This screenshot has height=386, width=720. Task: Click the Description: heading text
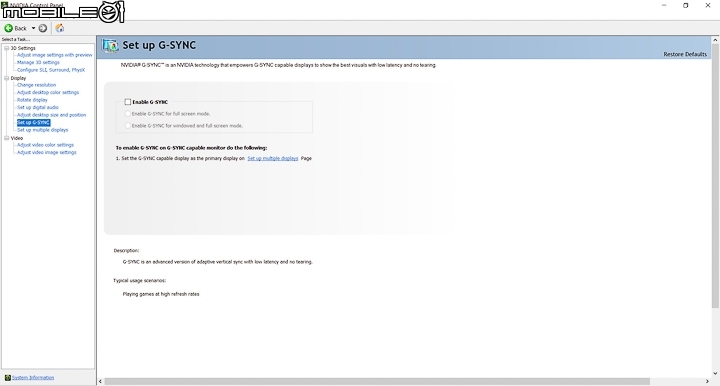[126, 251]
